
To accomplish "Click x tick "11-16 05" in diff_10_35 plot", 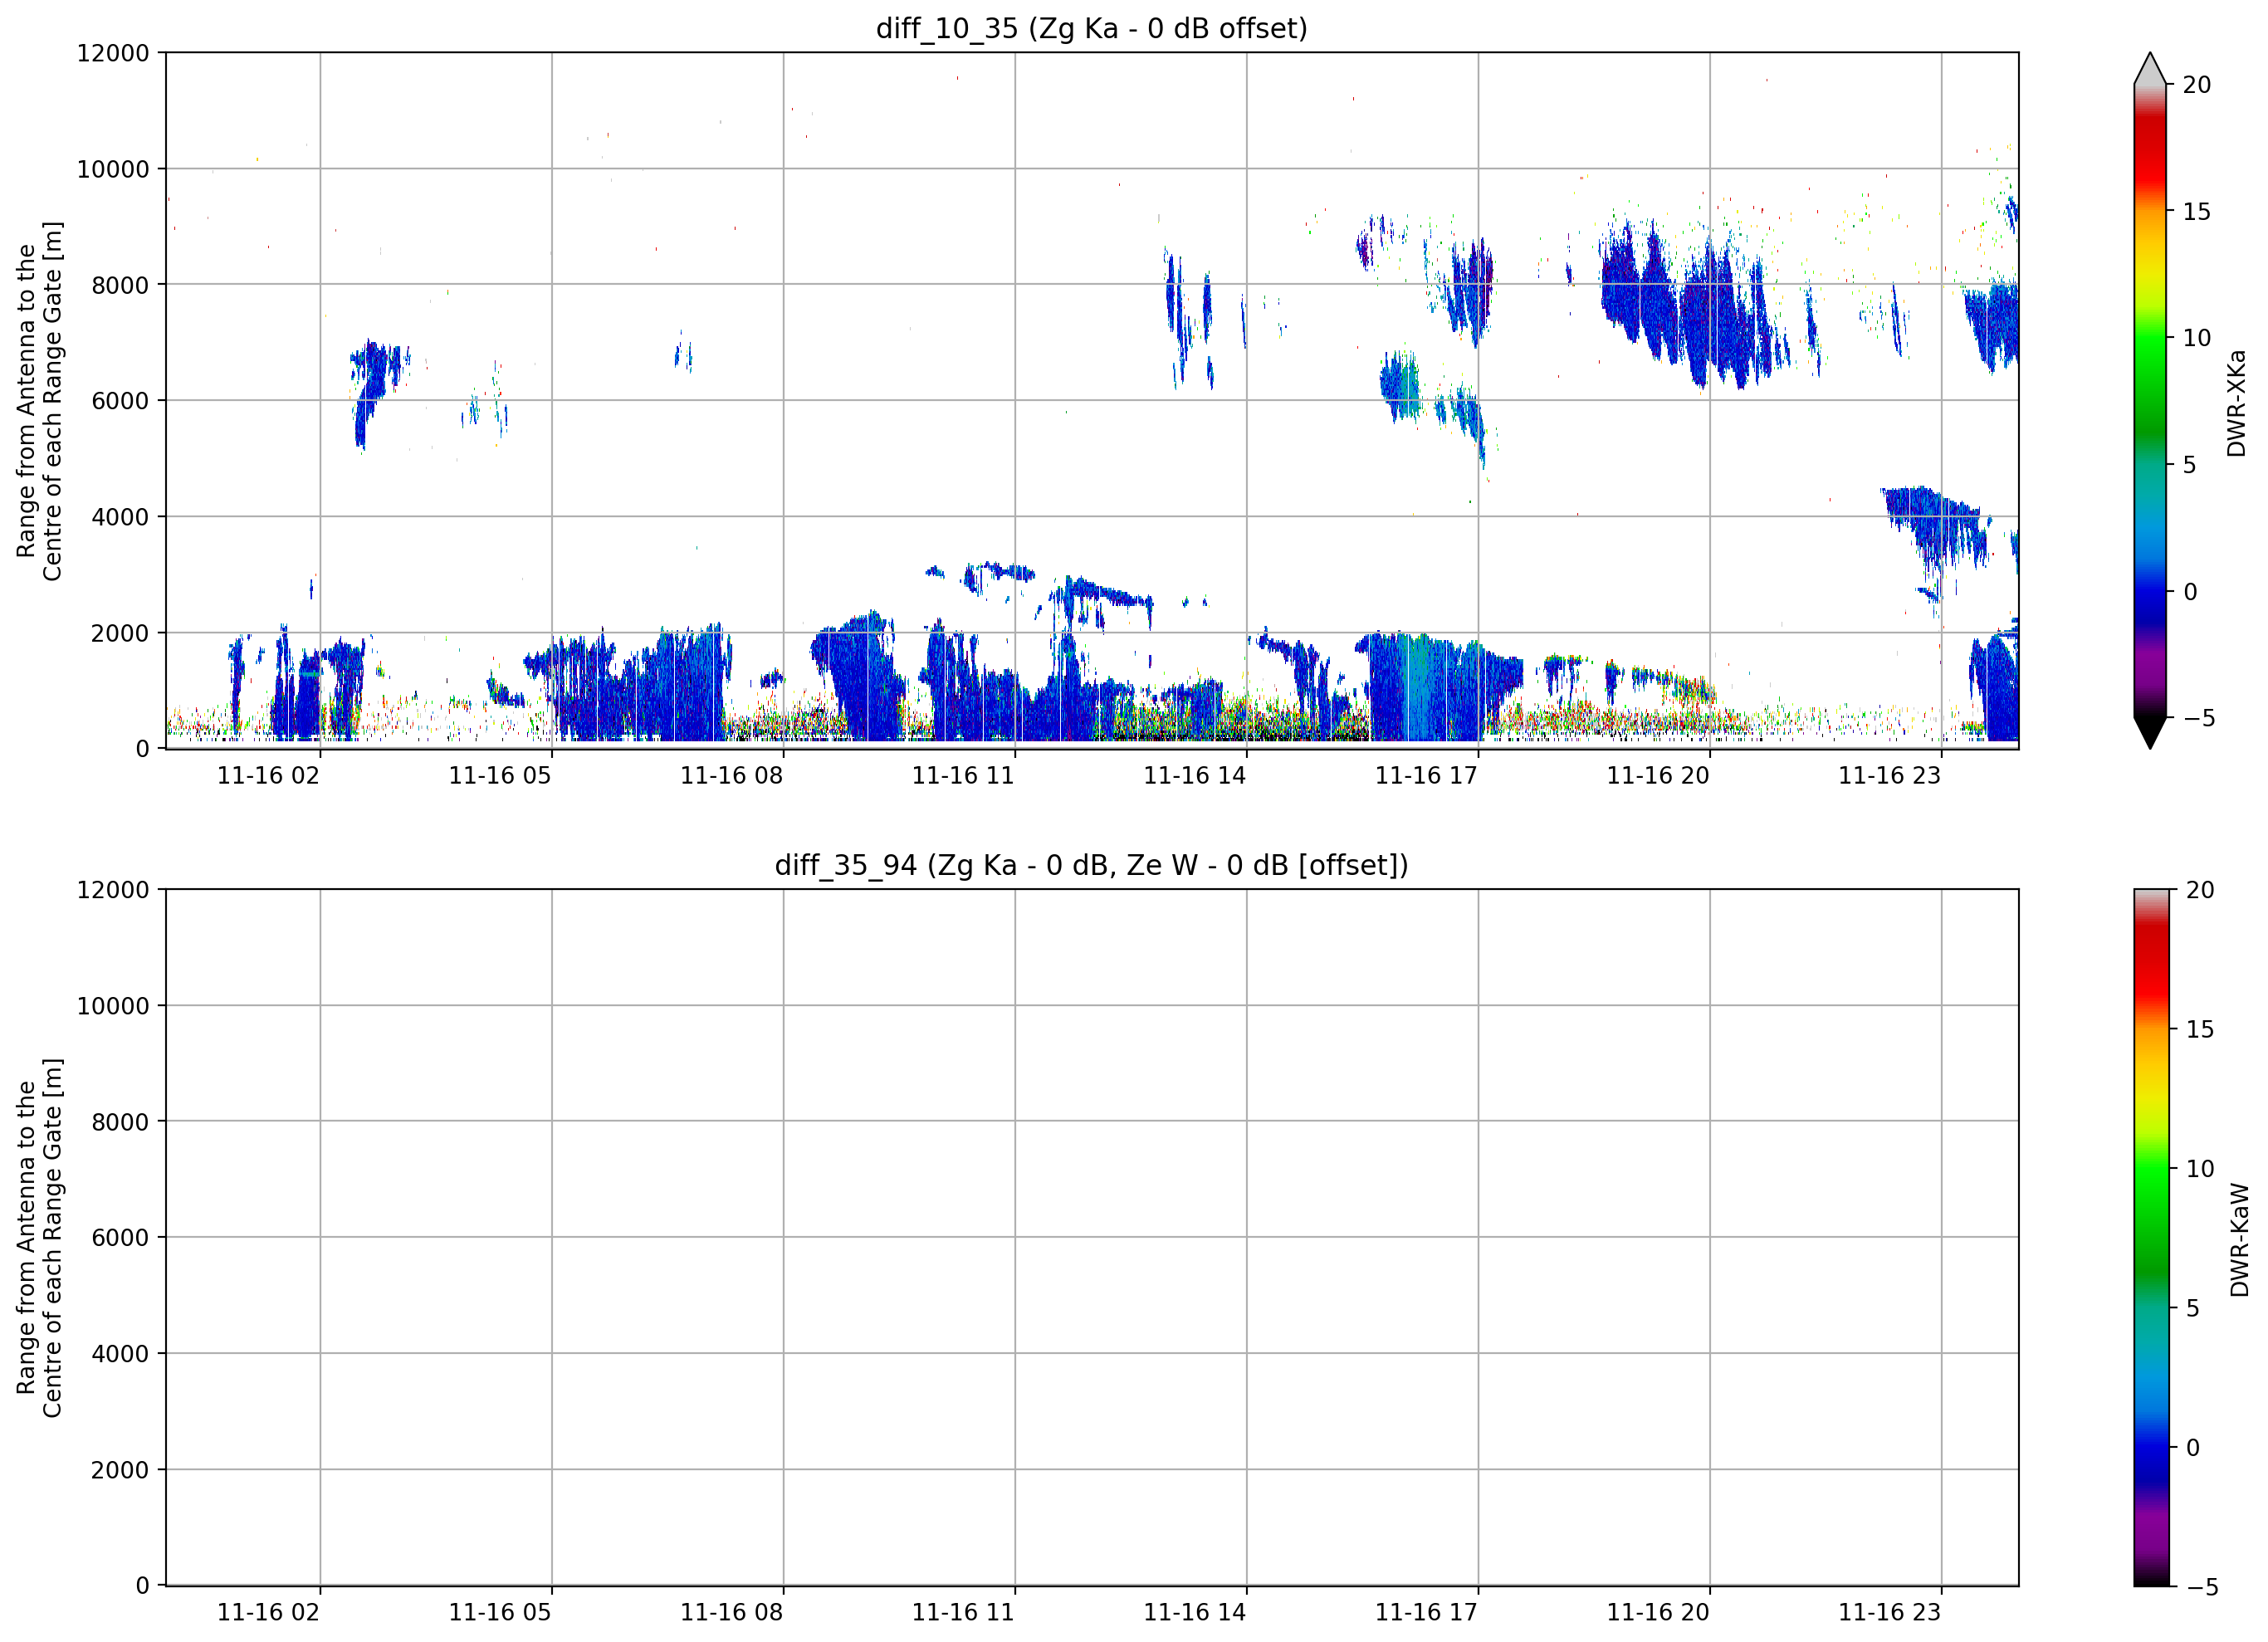I will (500, 776).
